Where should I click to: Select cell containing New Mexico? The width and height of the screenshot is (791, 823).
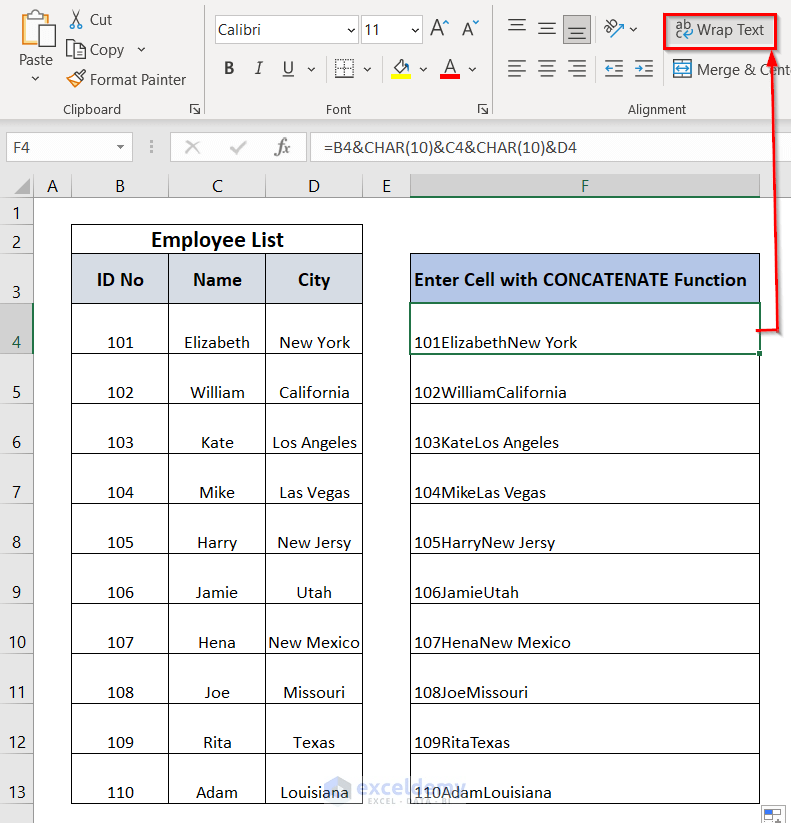314,629
